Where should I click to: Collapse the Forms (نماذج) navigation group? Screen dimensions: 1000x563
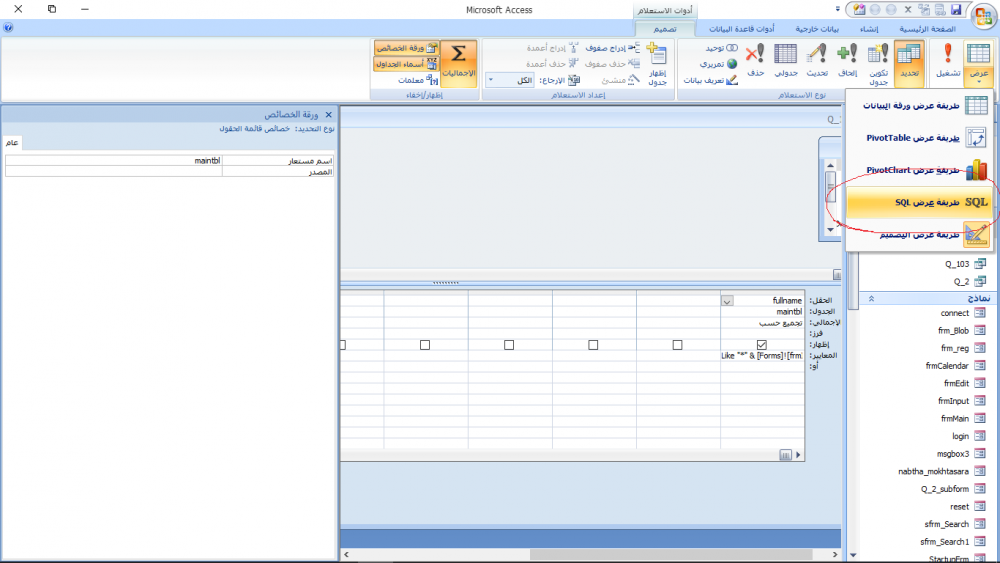tap(871, 298)
